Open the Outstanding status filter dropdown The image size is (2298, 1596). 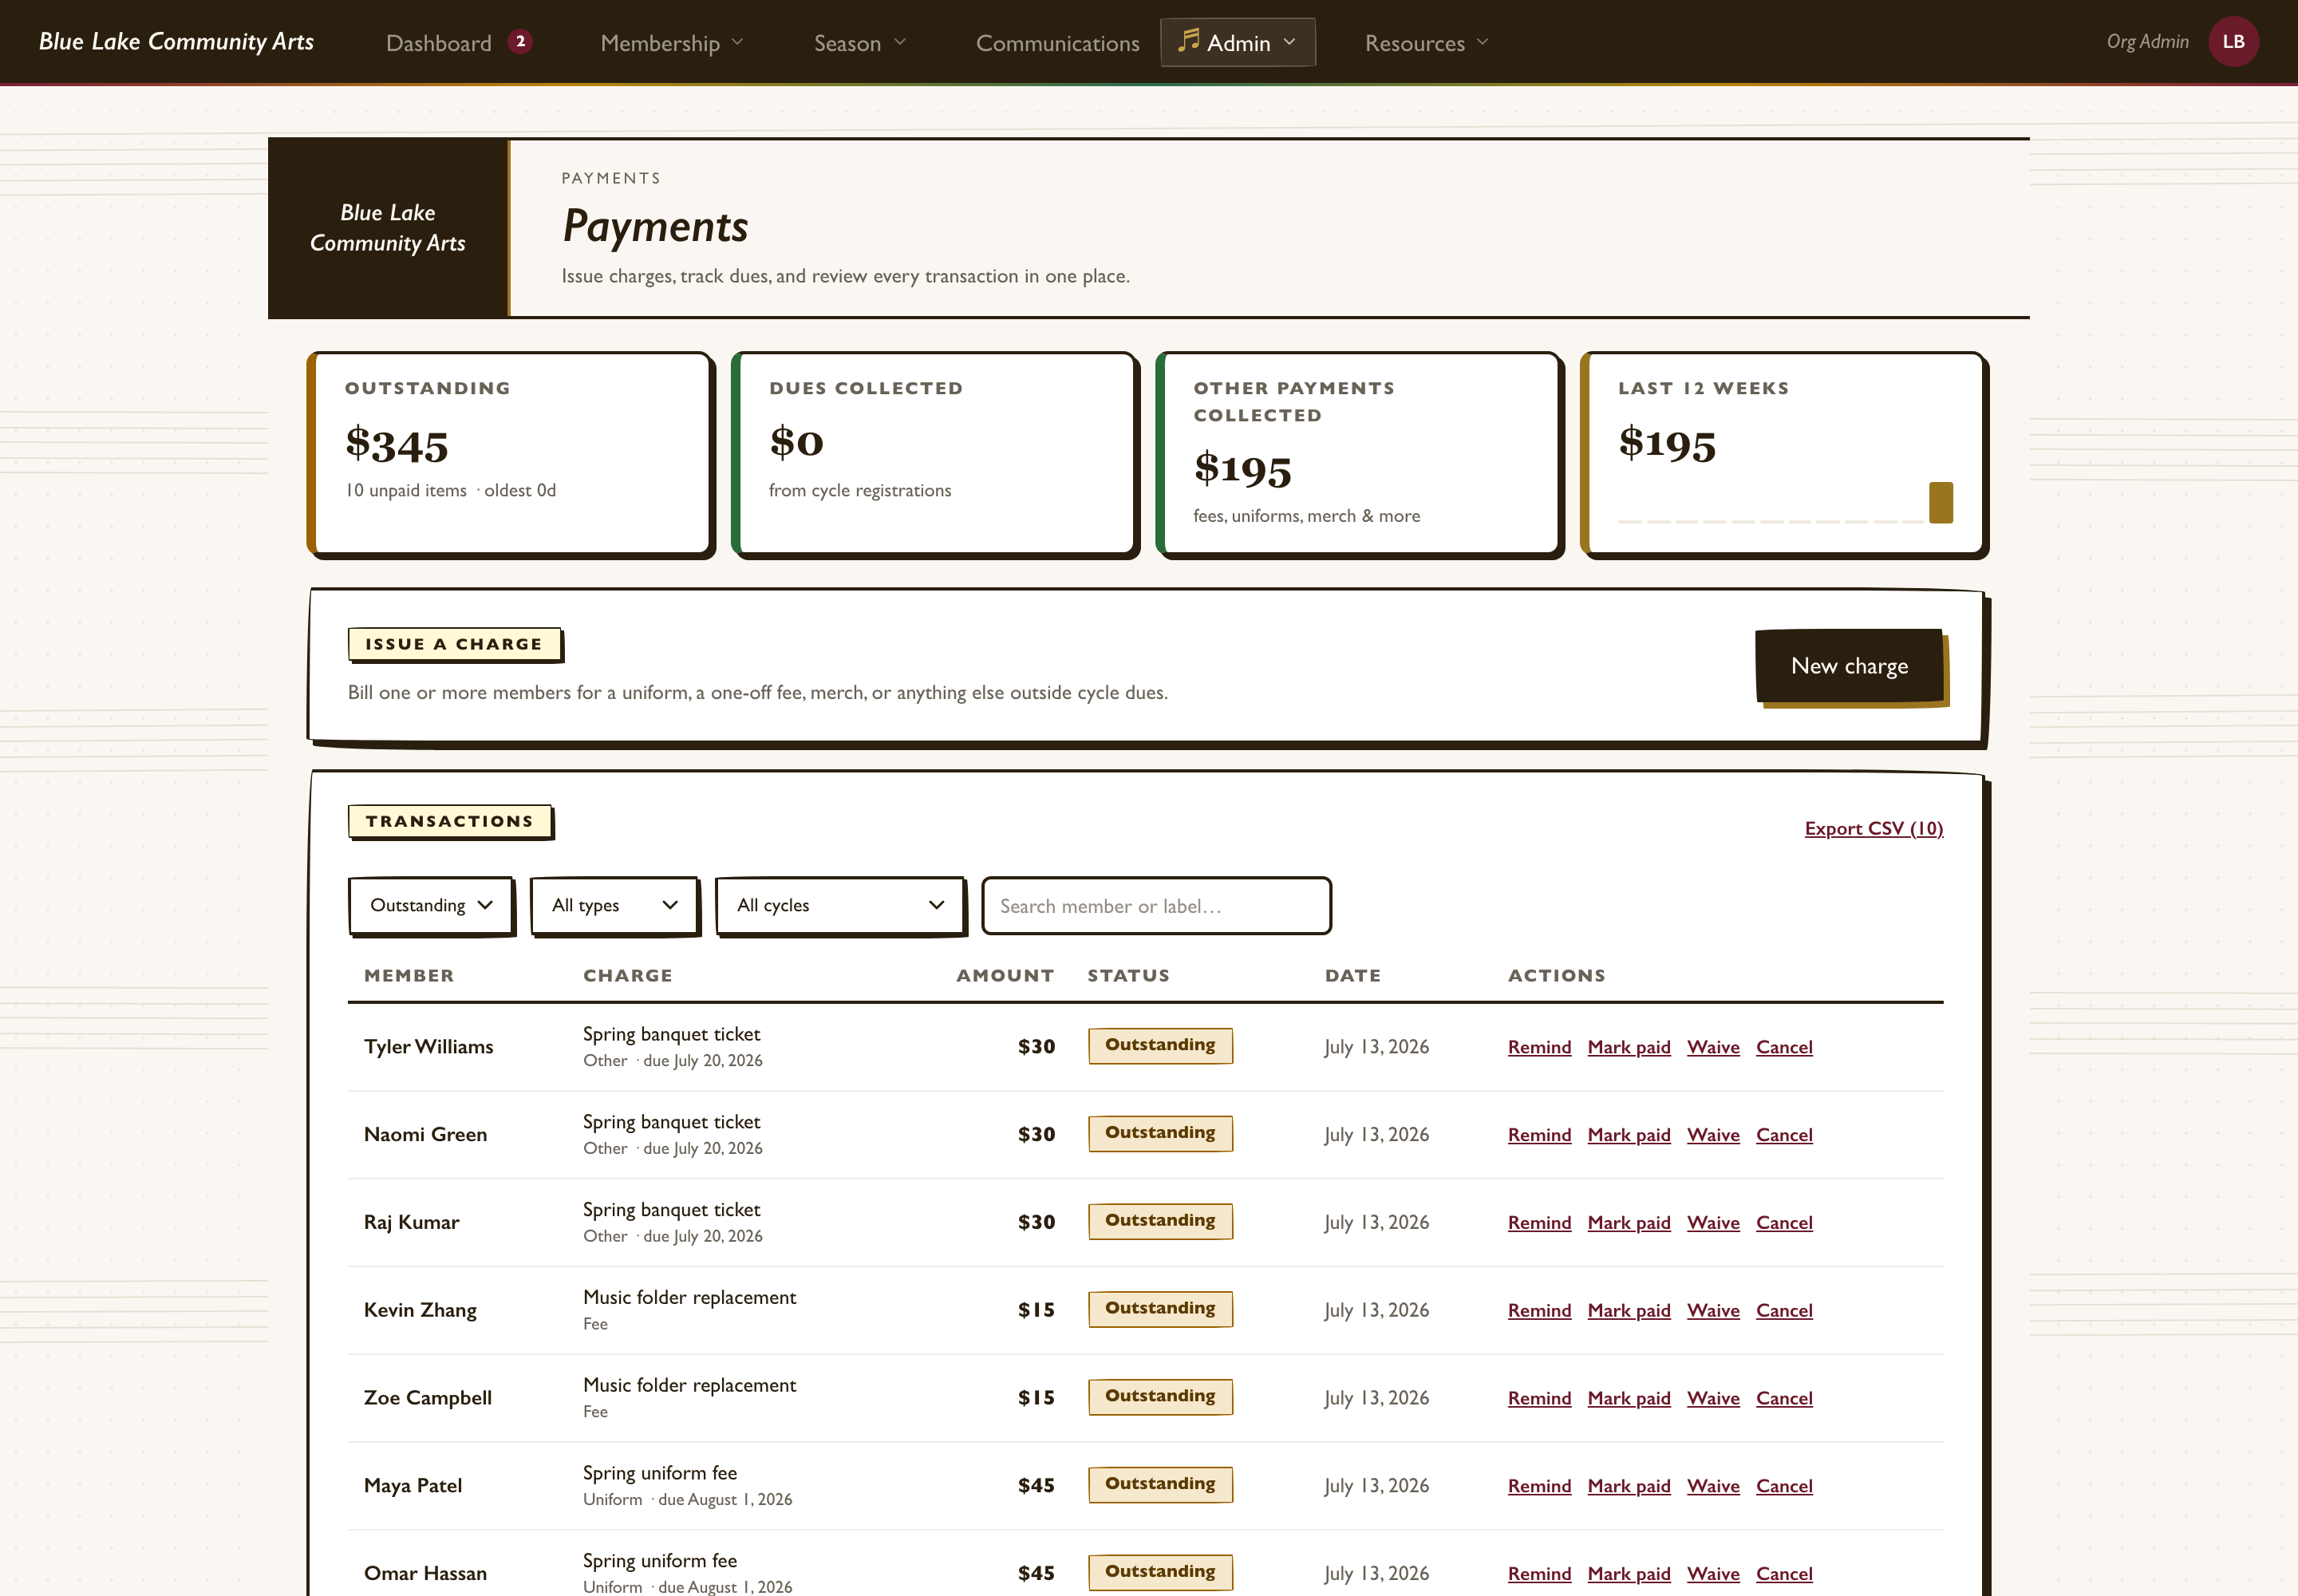(431, 905)
